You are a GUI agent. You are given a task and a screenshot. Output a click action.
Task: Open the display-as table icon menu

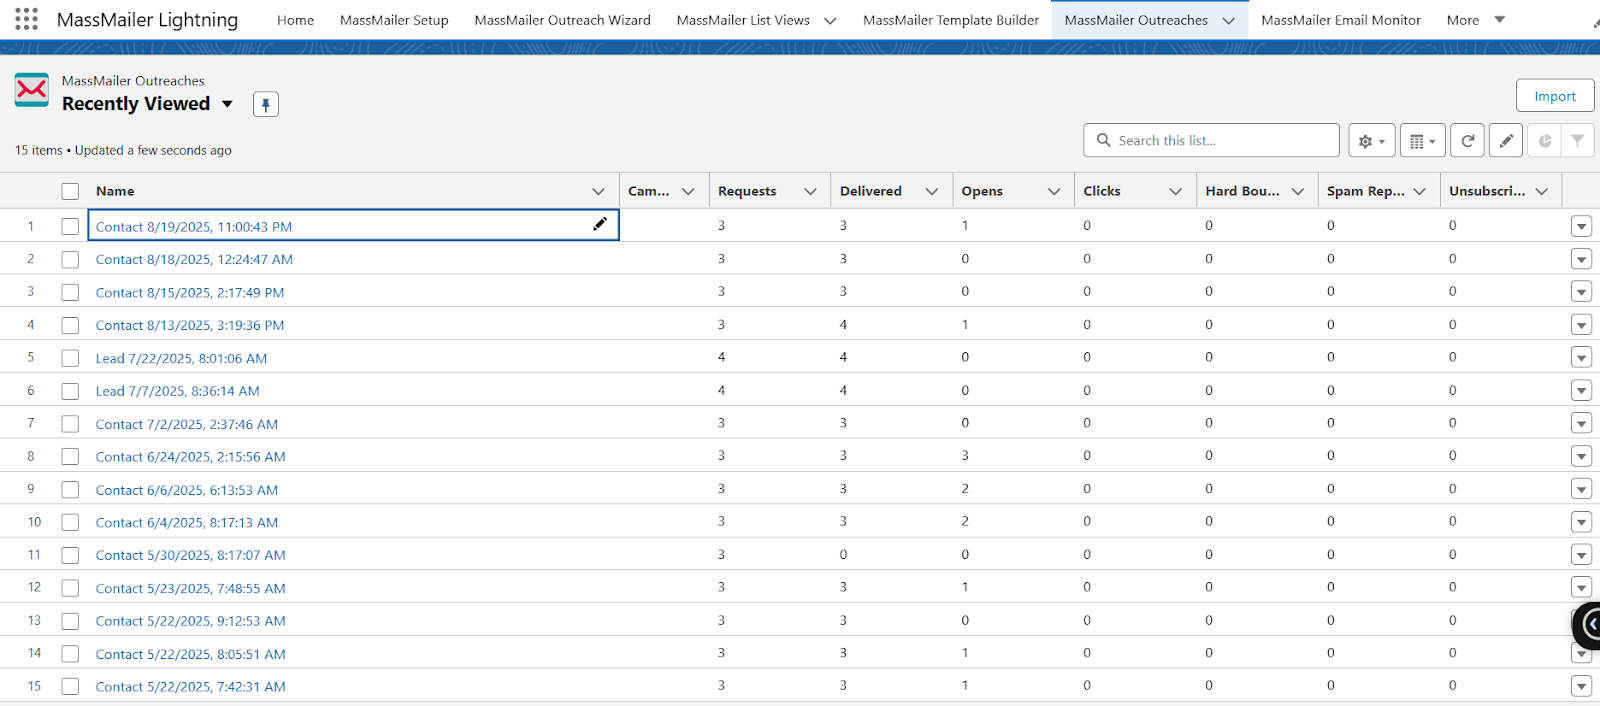coord(1422,141)
